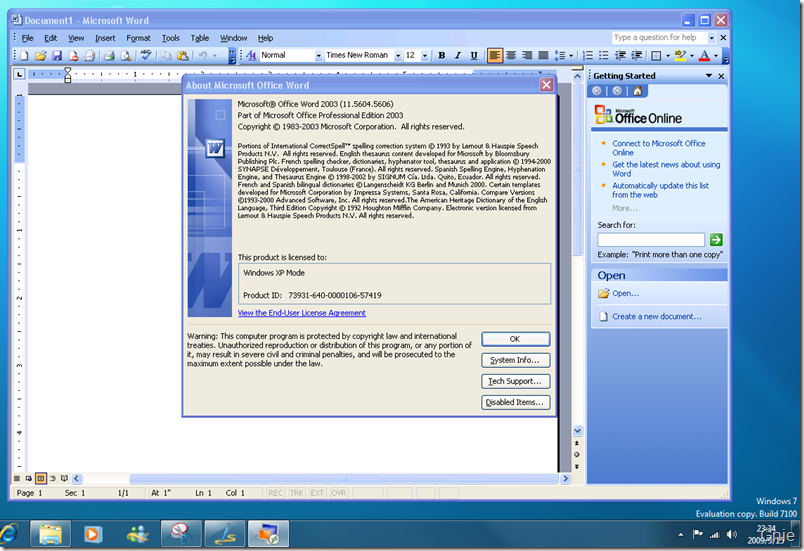Run the Spelling and Grammar check icon
Image resolution: width=804 pixels, height=551 pixels.
pyautogui.click(x=146, y=56)
